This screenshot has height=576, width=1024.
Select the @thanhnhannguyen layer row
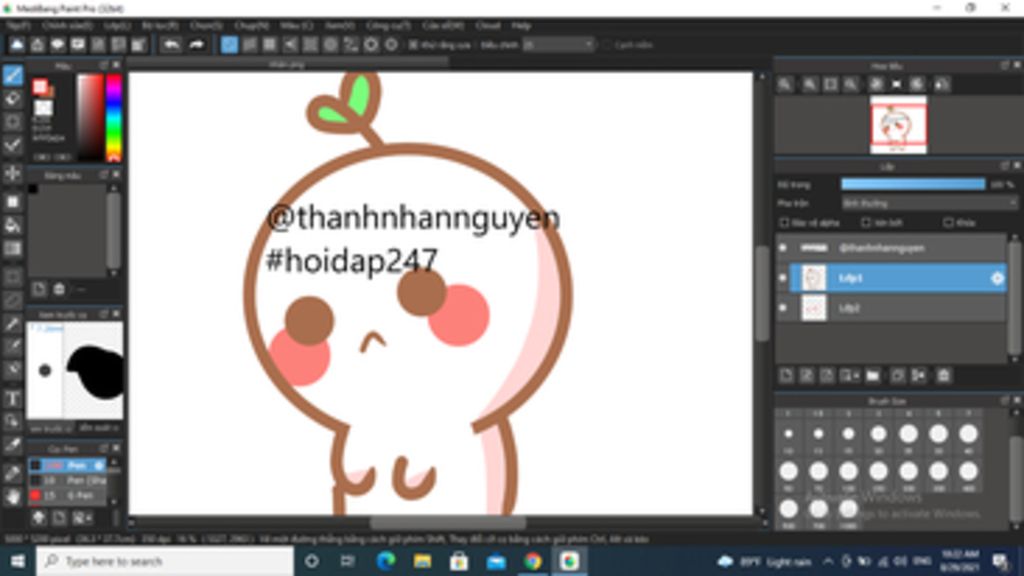point(891,248)
